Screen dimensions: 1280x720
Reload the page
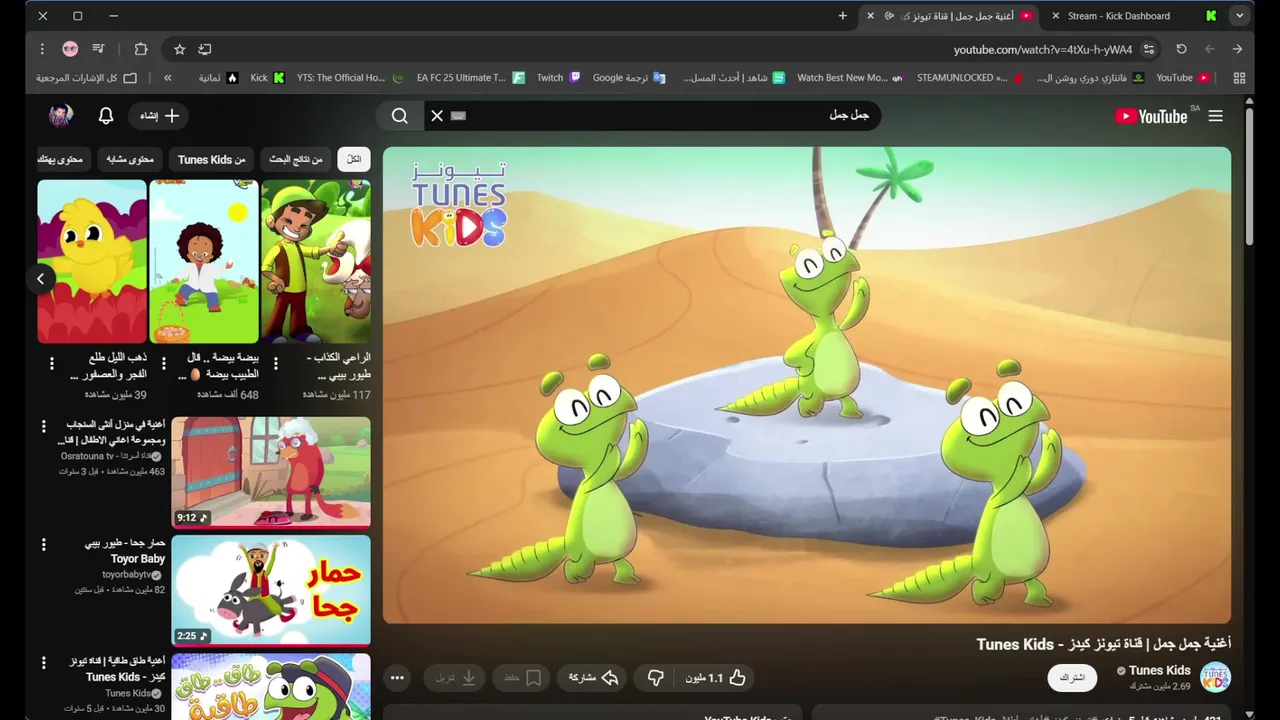click(x=1181, y=49)
